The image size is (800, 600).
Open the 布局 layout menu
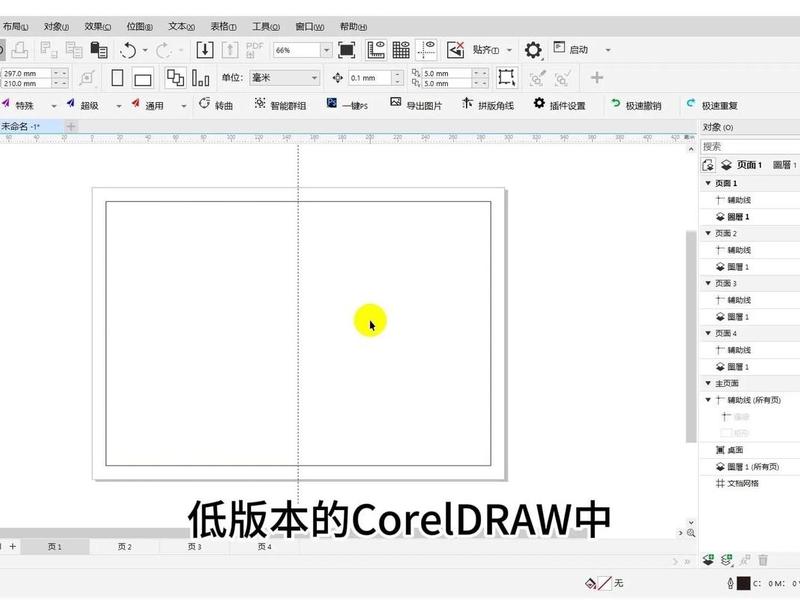(x=15, y=27)
